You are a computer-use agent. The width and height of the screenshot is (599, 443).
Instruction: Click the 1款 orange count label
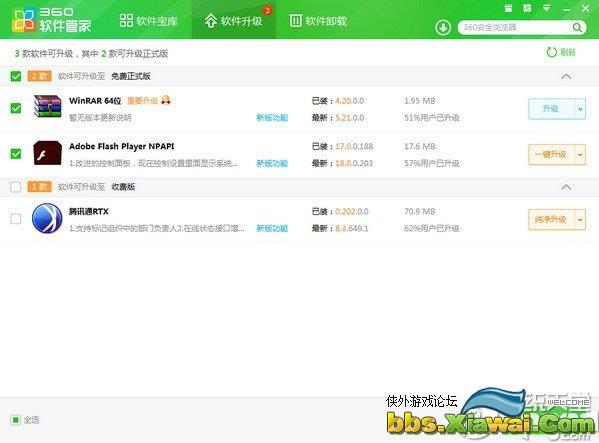[39, 187]
